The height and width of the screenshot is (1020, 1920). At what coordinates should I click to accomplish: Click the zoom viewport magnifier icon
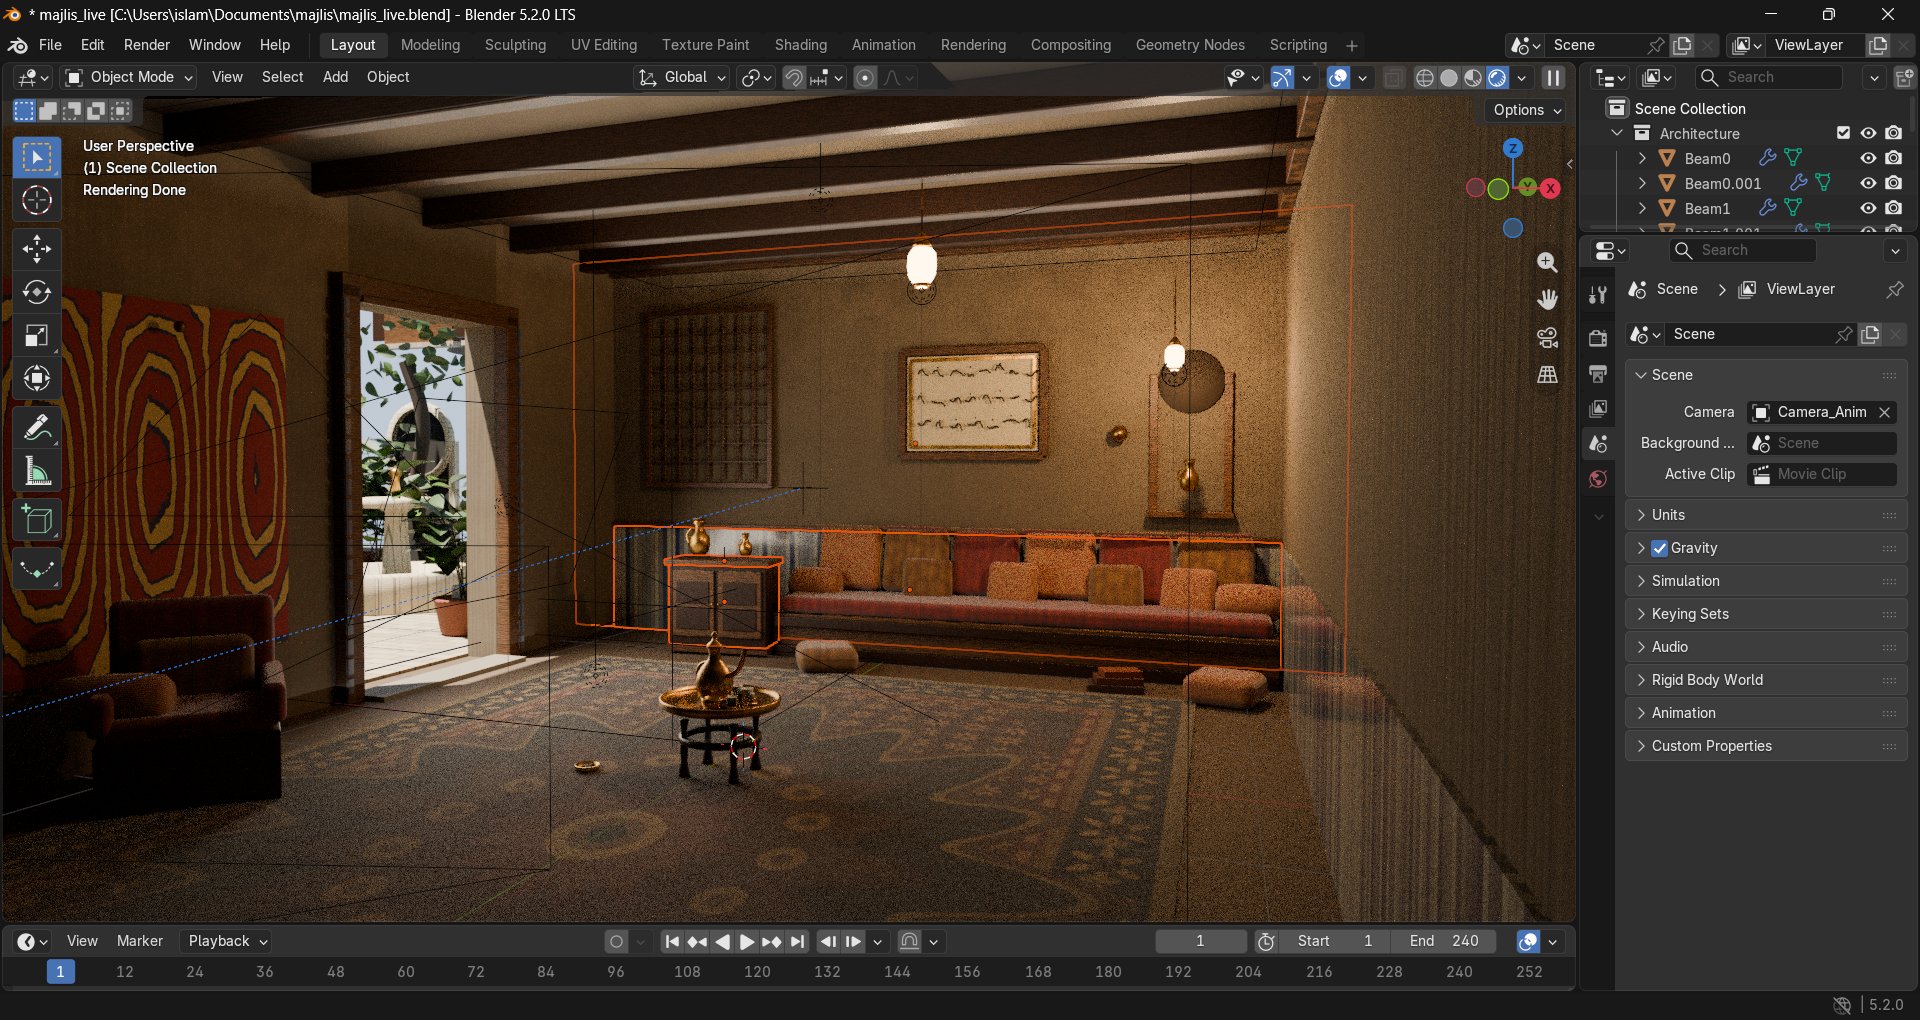click(x=1547, y=262)
